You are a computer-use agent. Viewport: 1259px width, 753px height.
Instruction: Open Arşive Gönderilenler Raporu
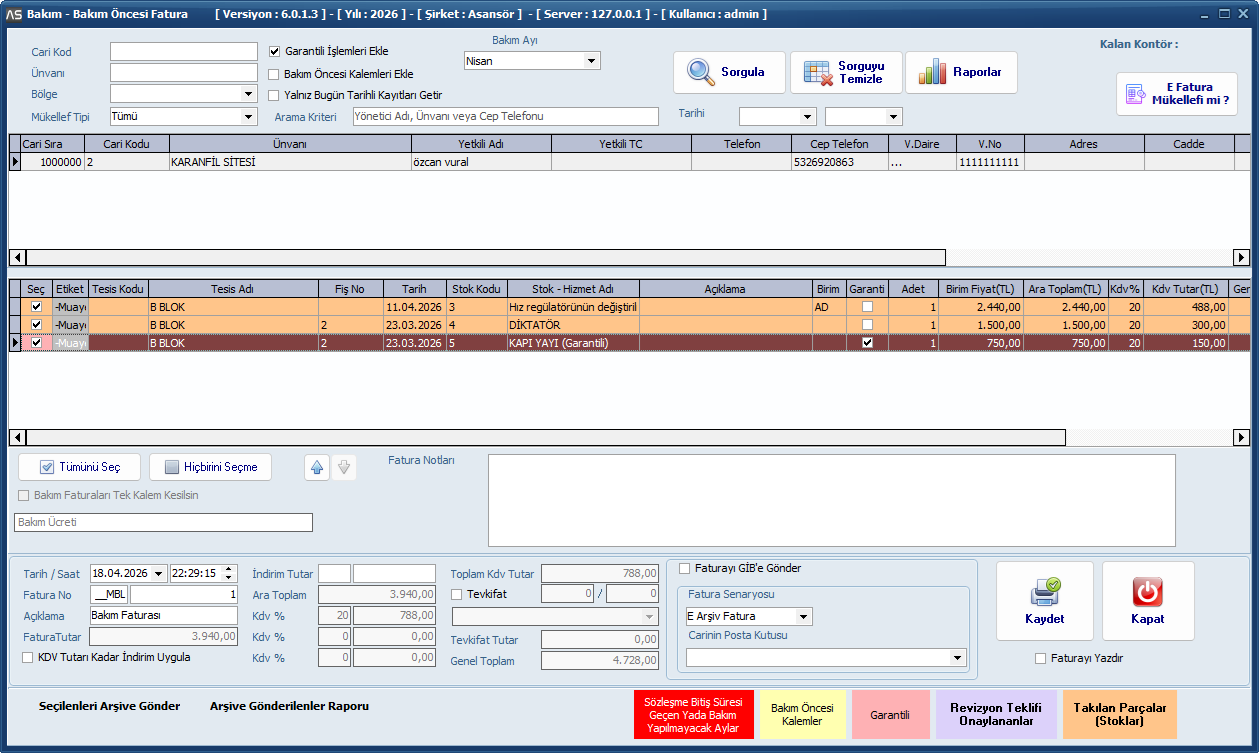(x=289, y=706)
